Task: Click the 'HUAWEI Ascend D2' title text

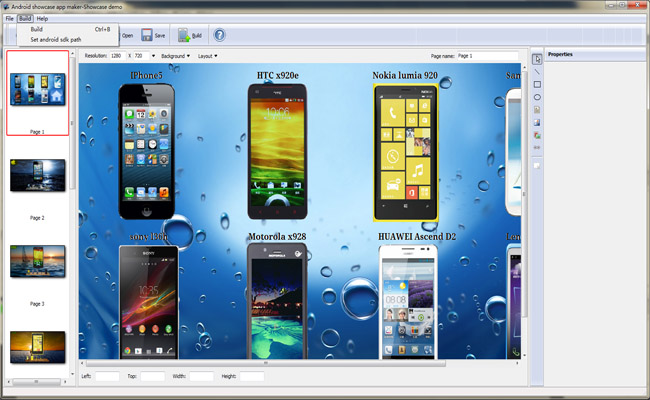Action: click(417, 237)
